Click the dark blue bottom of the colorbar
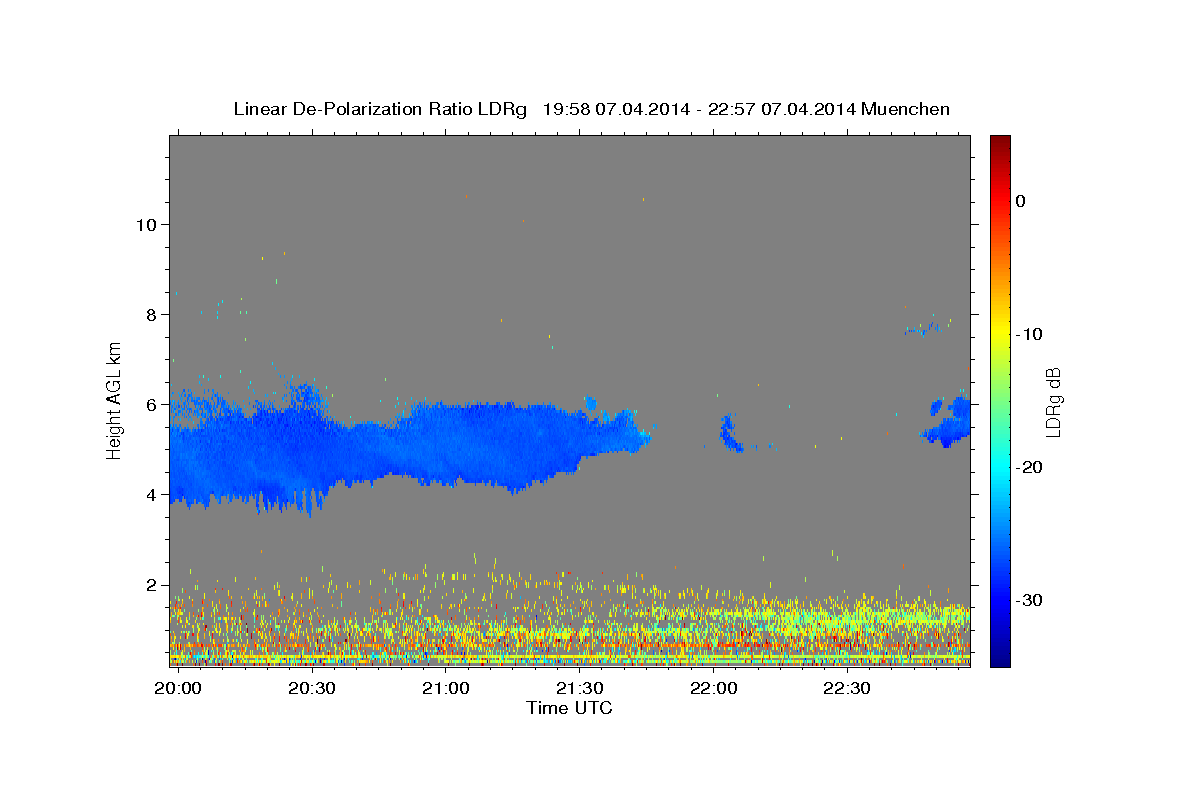Viewport: 1200px width, 800px height. click(x=1000, y=655)
